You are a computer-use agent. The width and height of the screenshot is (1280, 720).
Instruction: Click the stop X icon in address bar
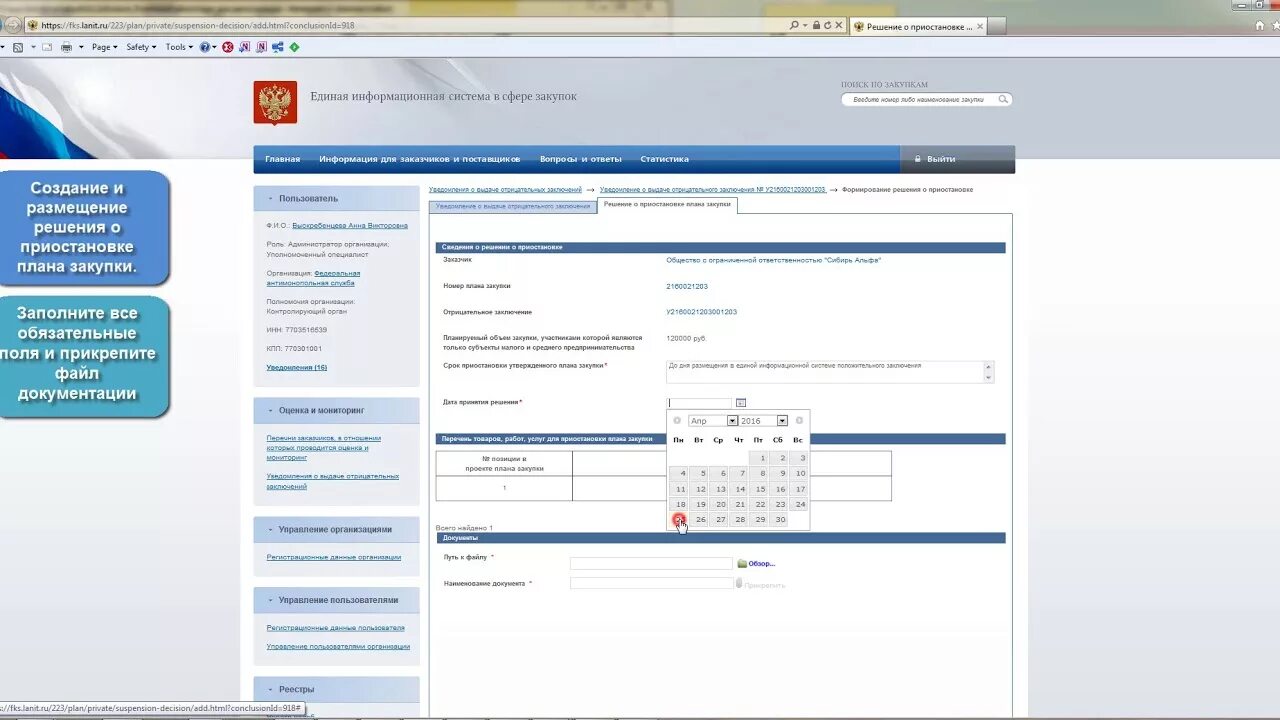point(839,25)
